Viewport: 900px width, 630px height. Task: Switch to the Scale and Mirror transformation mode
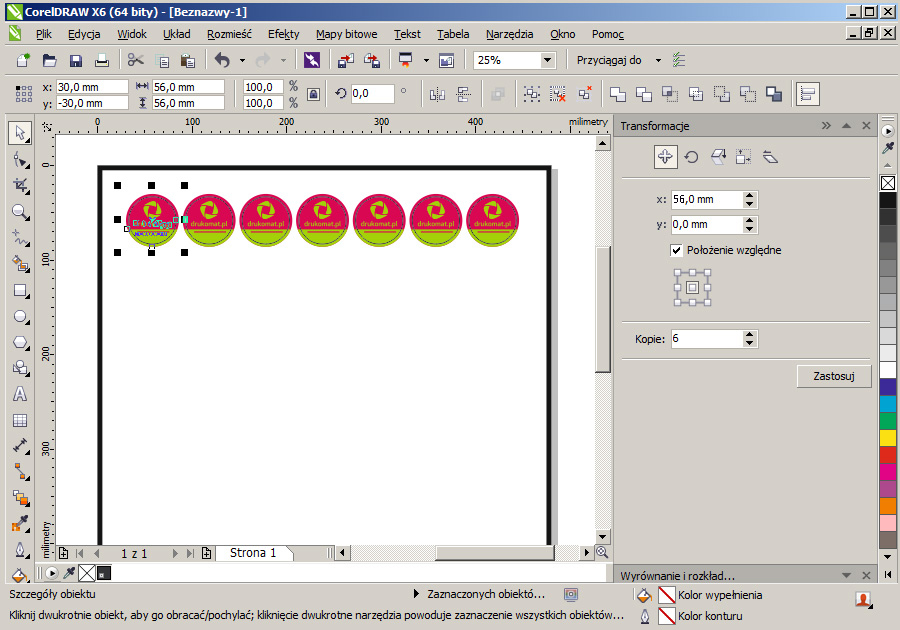718,157
